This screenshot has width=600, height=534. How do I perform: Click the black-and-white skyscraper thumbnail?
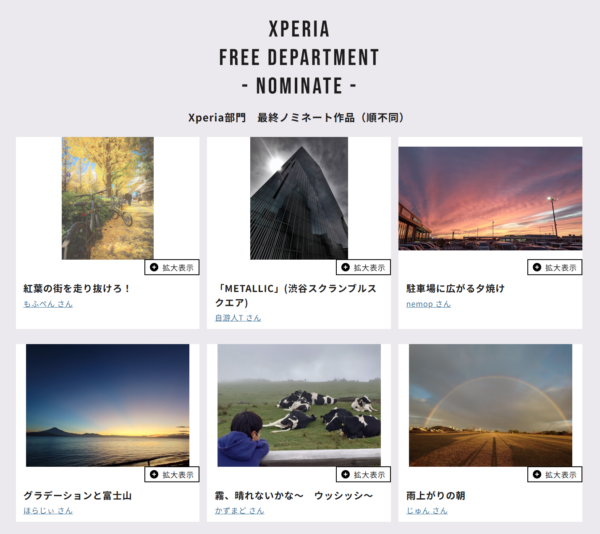[x=299, y=198]
